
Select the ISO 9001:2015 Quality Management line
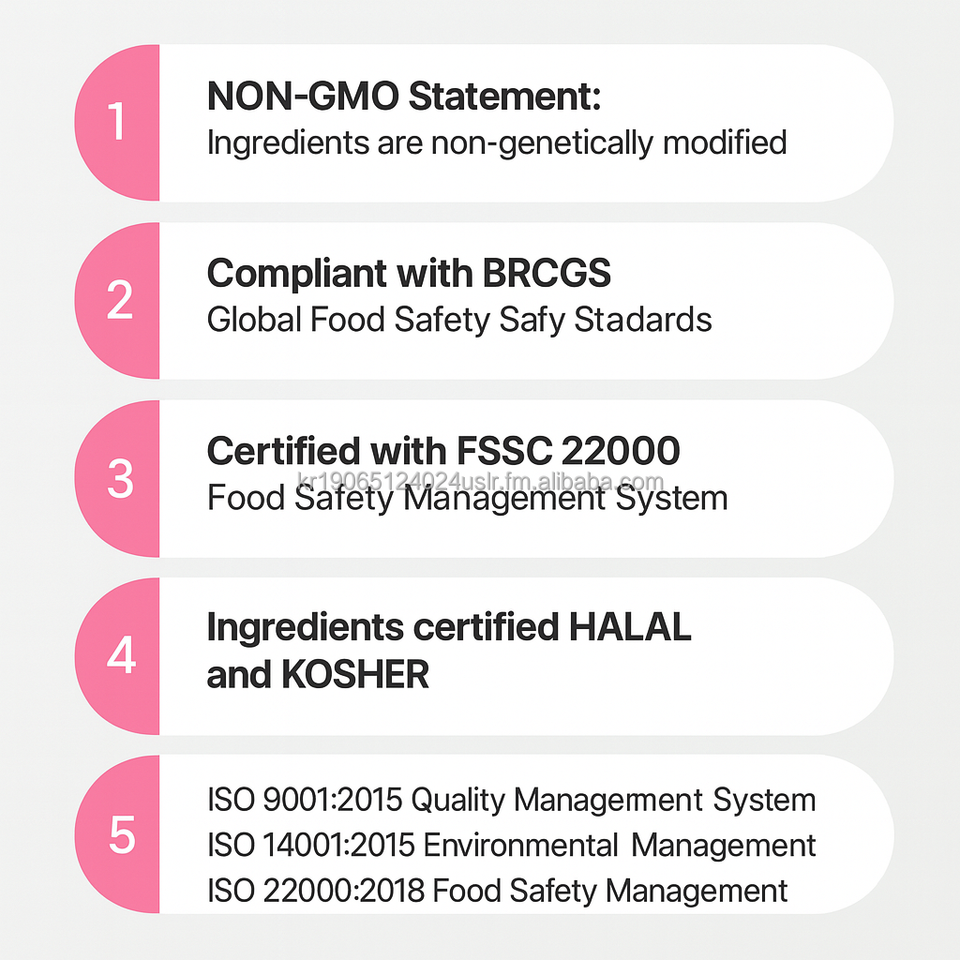(x=511, y=800)
